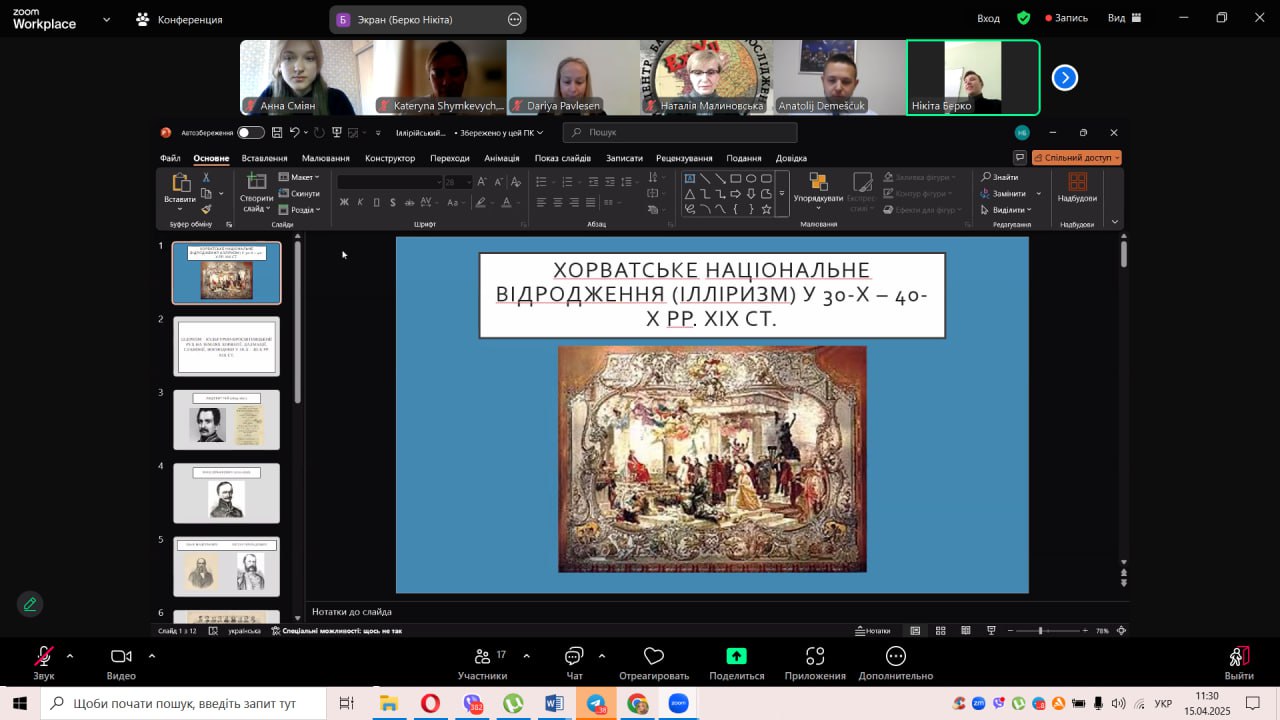
Task: Open the Zoom Чат panel
Action: [574, 662]
